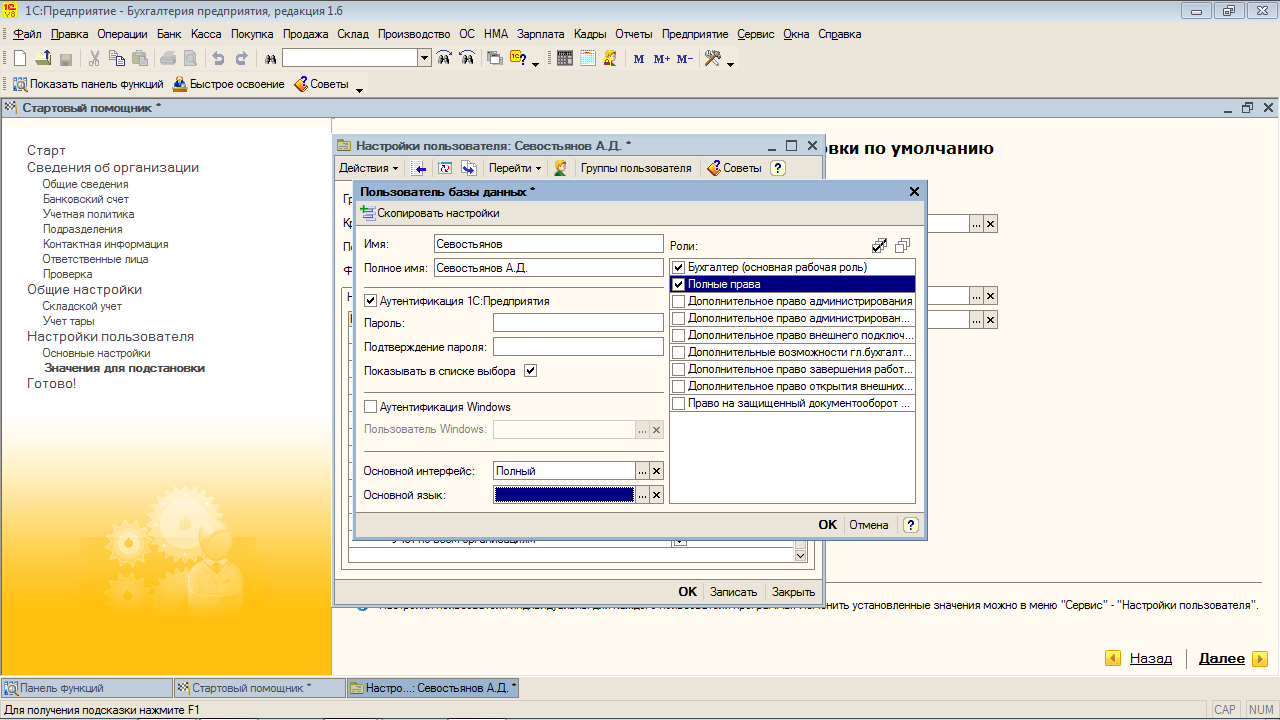The height and width of the screenshot is (720, 1280).
Task: Click the Полное имя input field
Action: click(x=549, y=268)
